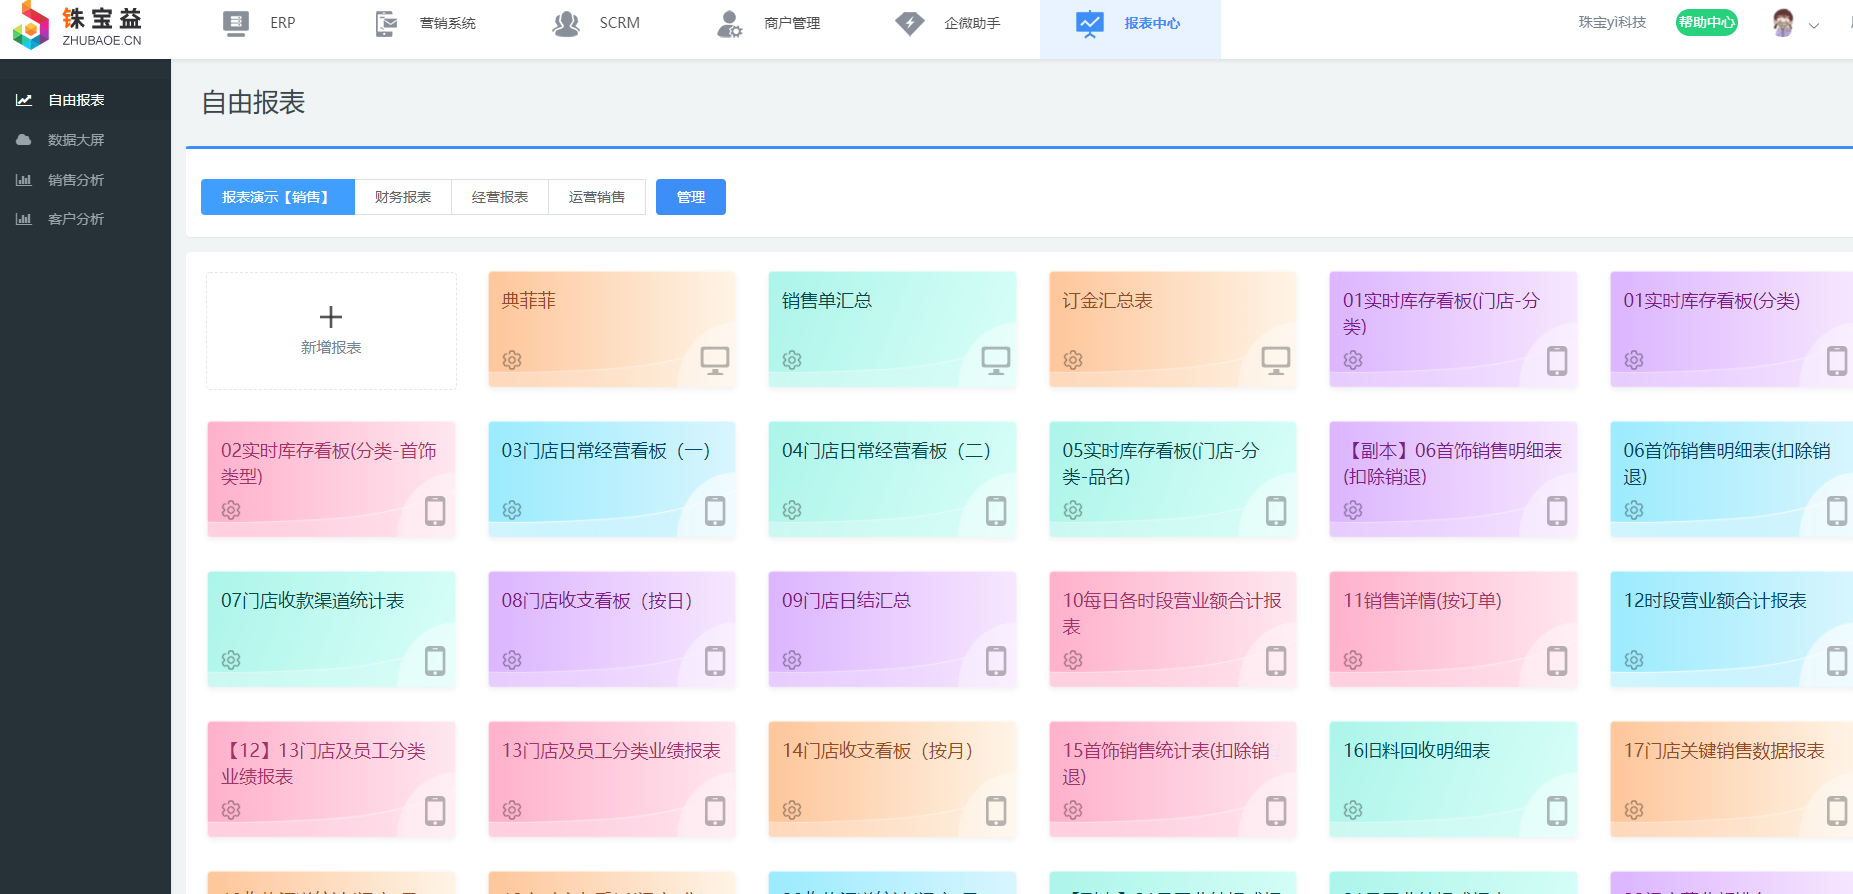Click the 自由报表 page heading
This screenshot has height=894, width=1853.
pos(253,103)
